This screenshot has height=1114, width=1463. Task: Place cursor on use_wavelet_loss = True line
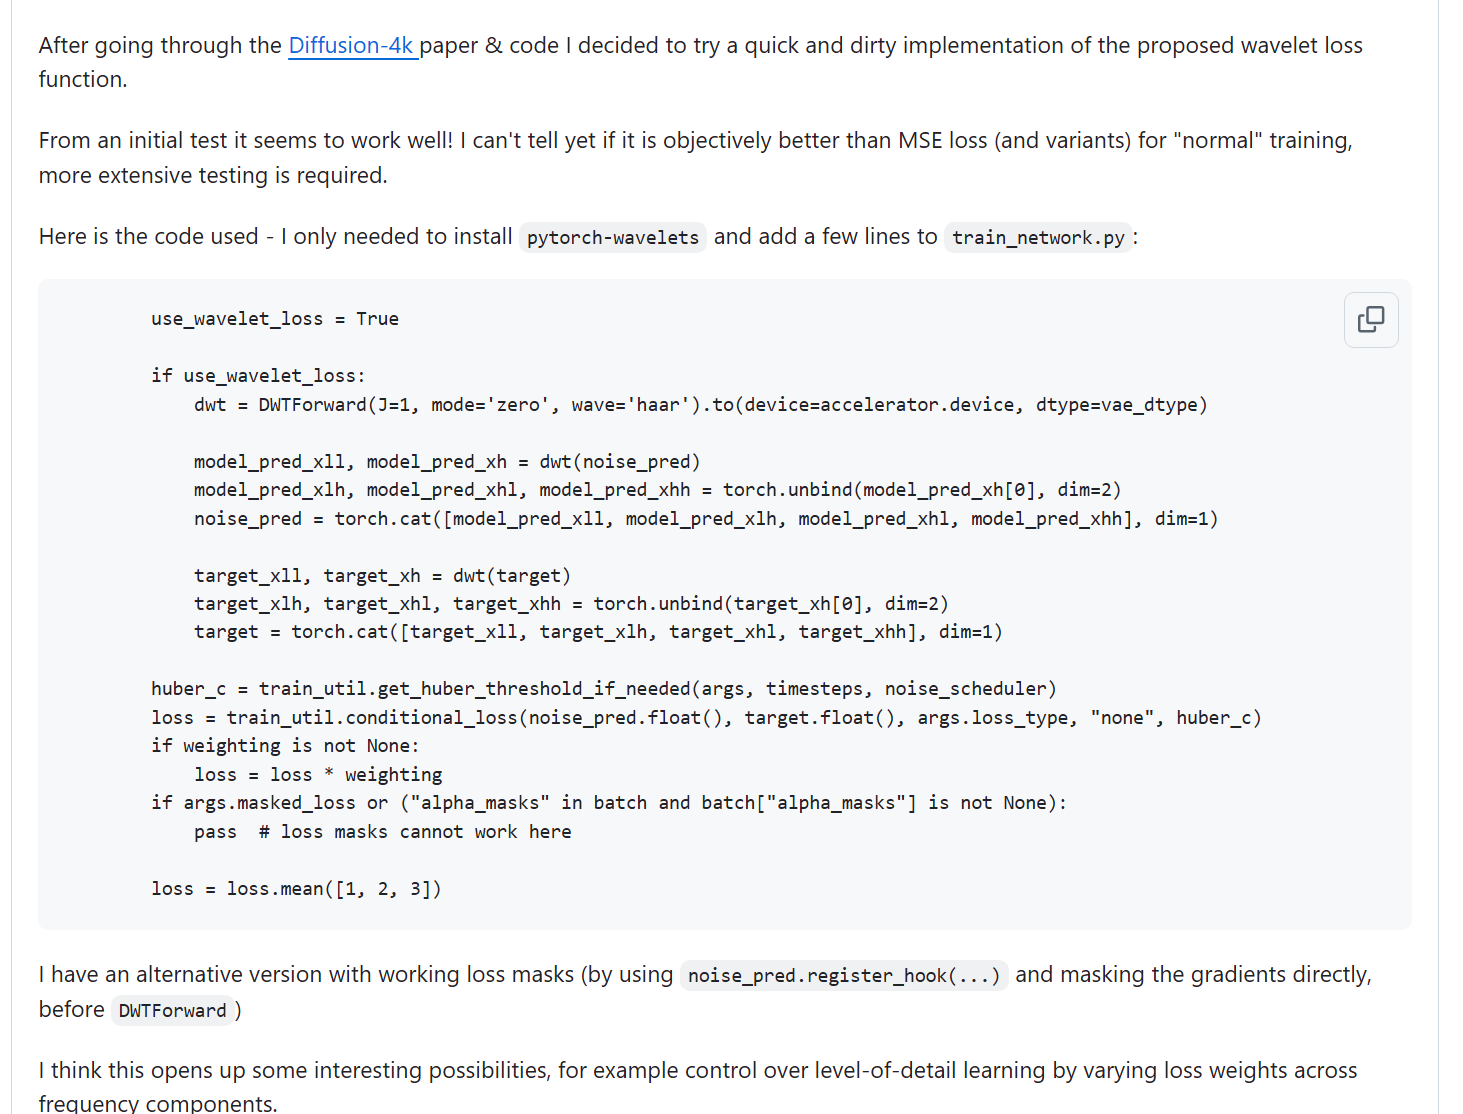(x=275, y=319)
